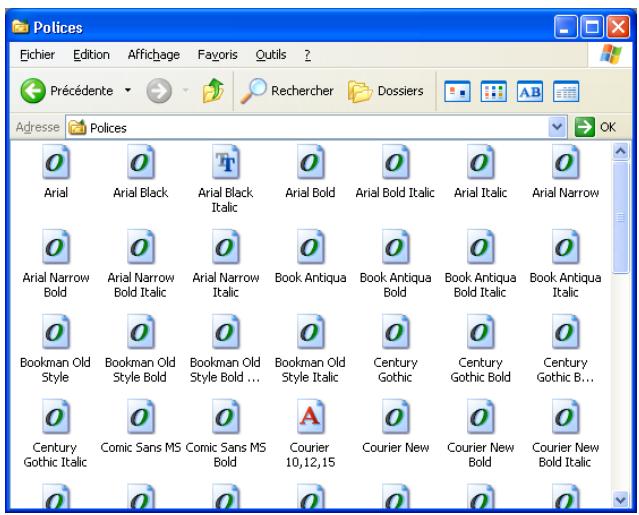Viewport: 639px width, 515px height.
Task: Click the scrollbar up arrow
Action: point(621,152)
